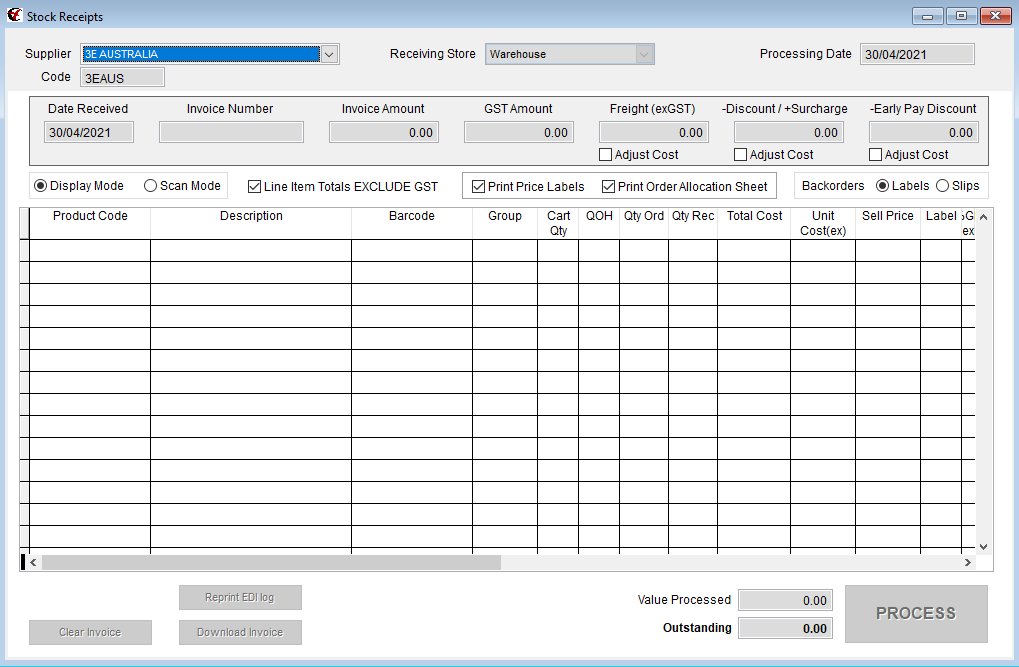The image size is (1019, 667).
Task: Switch to Scan Mode
Action: (x=150, y=186)
